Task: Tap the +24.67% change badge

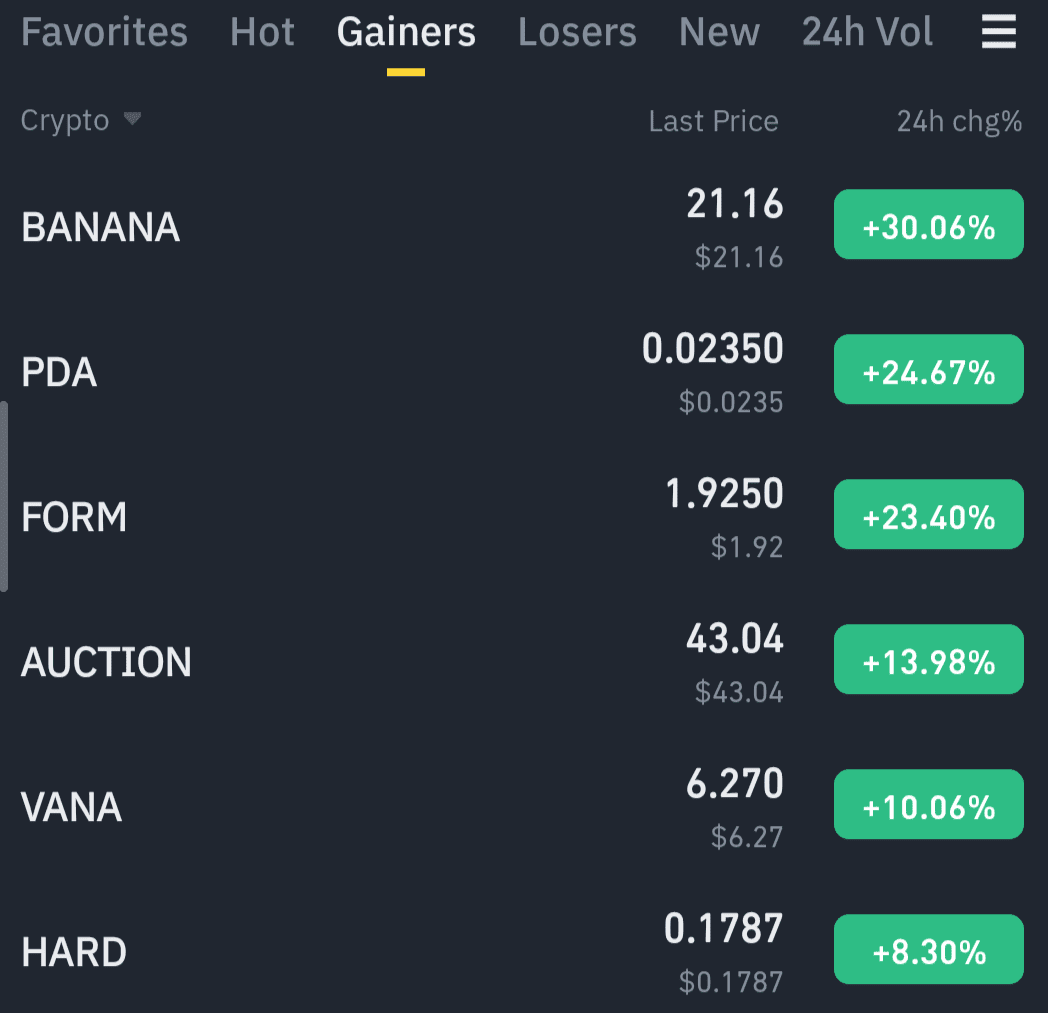Action: point(928,370)
